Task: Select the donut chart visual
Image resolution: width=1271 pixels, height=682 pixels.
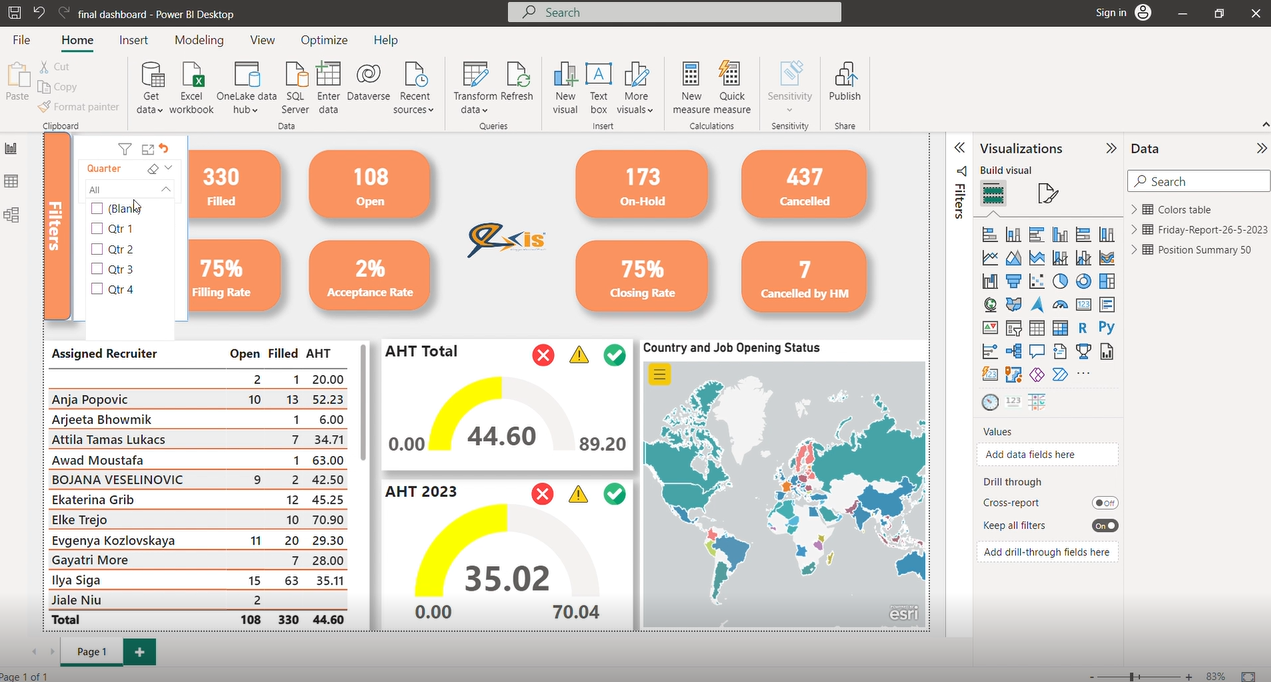Action: coord(1083,281)
